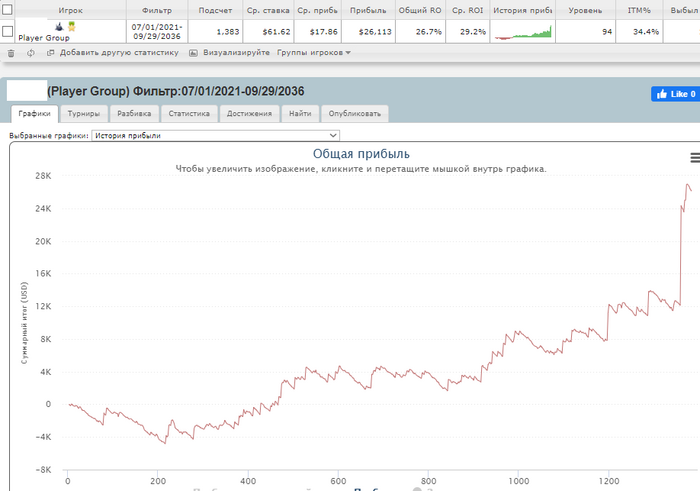Go to the Достижения tab
The image size is (700, 491).
249,113
